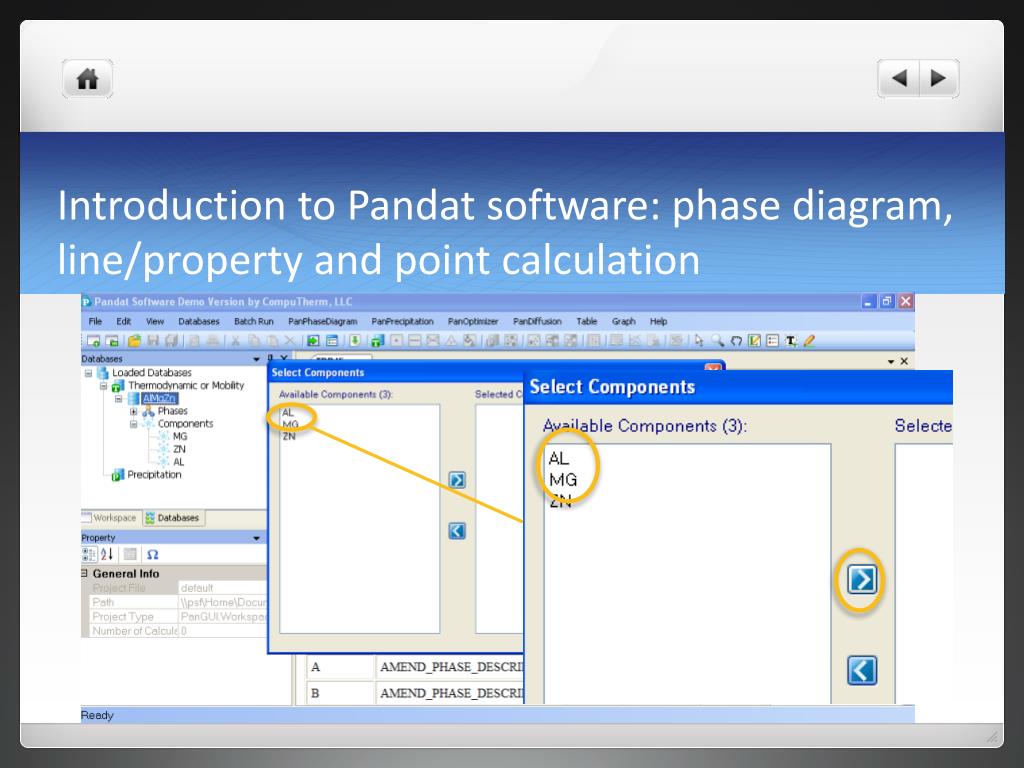Open the Graph menu

click(623, 321)
